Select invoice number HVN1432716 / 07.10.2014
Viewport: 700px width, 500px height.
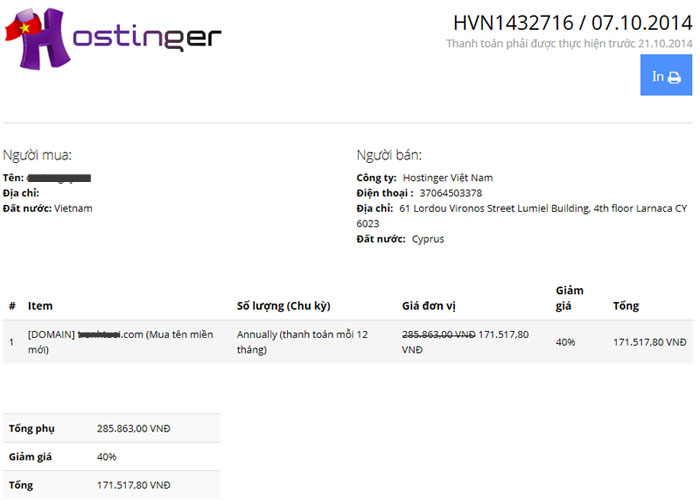coord(572,23)
